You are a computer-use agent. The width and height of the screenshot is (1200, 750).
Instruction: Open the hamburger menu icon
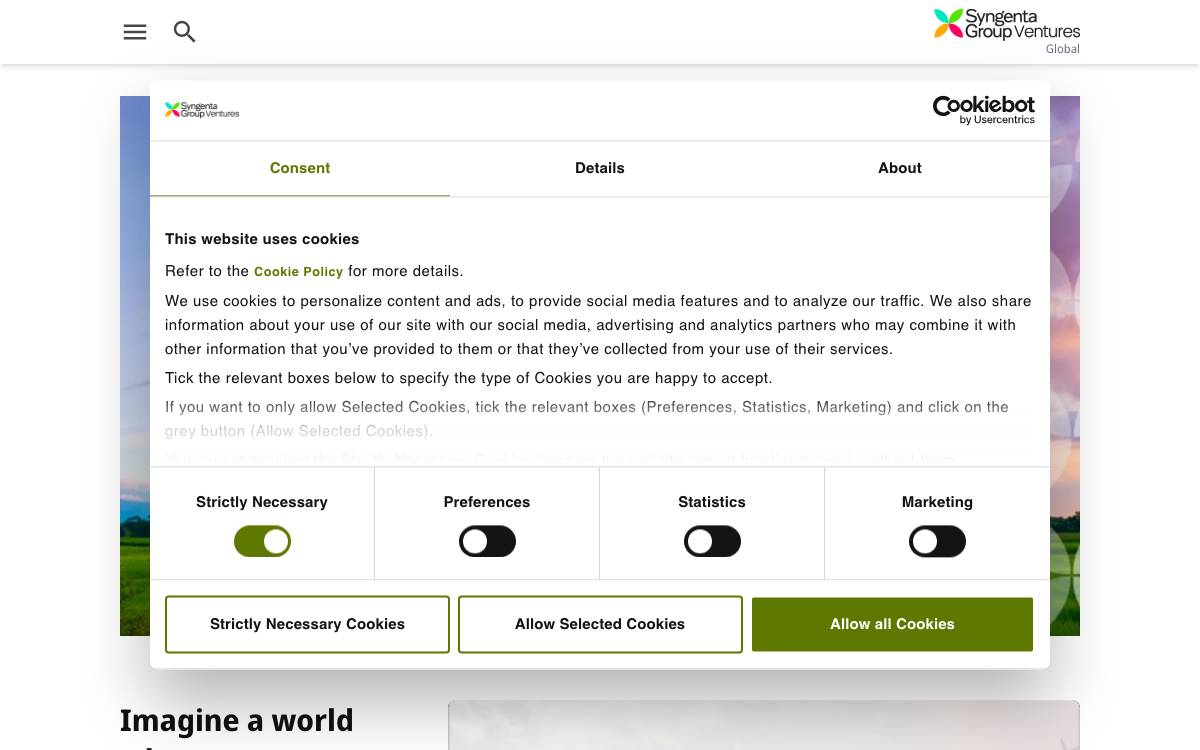coord(135,32)
